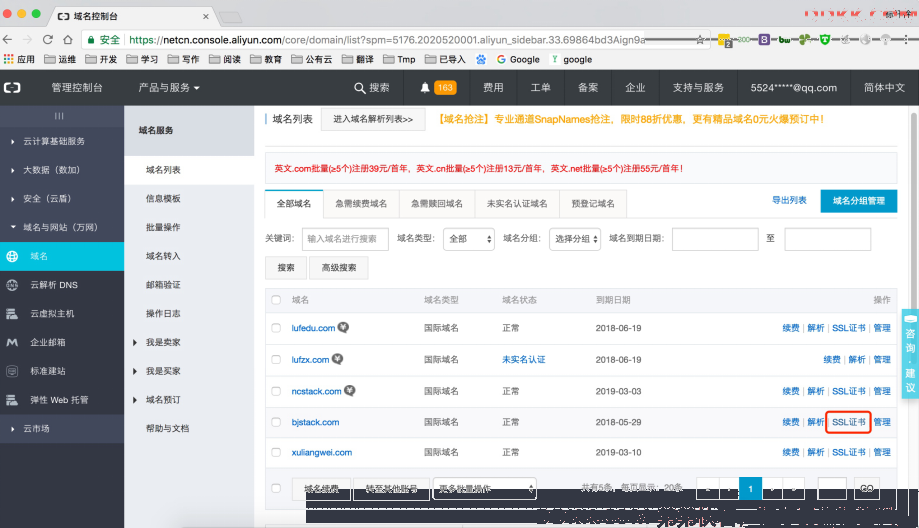Go back with the browser back arrow
Viewport: 919px width, 528px height.
(x=8, y=40)
